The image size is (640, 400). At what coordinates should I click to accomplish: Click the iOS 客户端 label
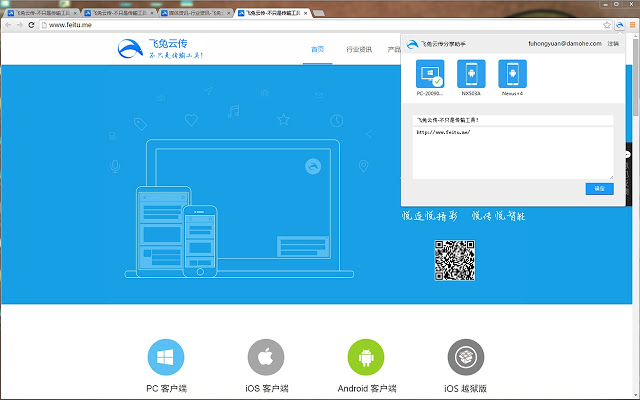pos(266,388)
